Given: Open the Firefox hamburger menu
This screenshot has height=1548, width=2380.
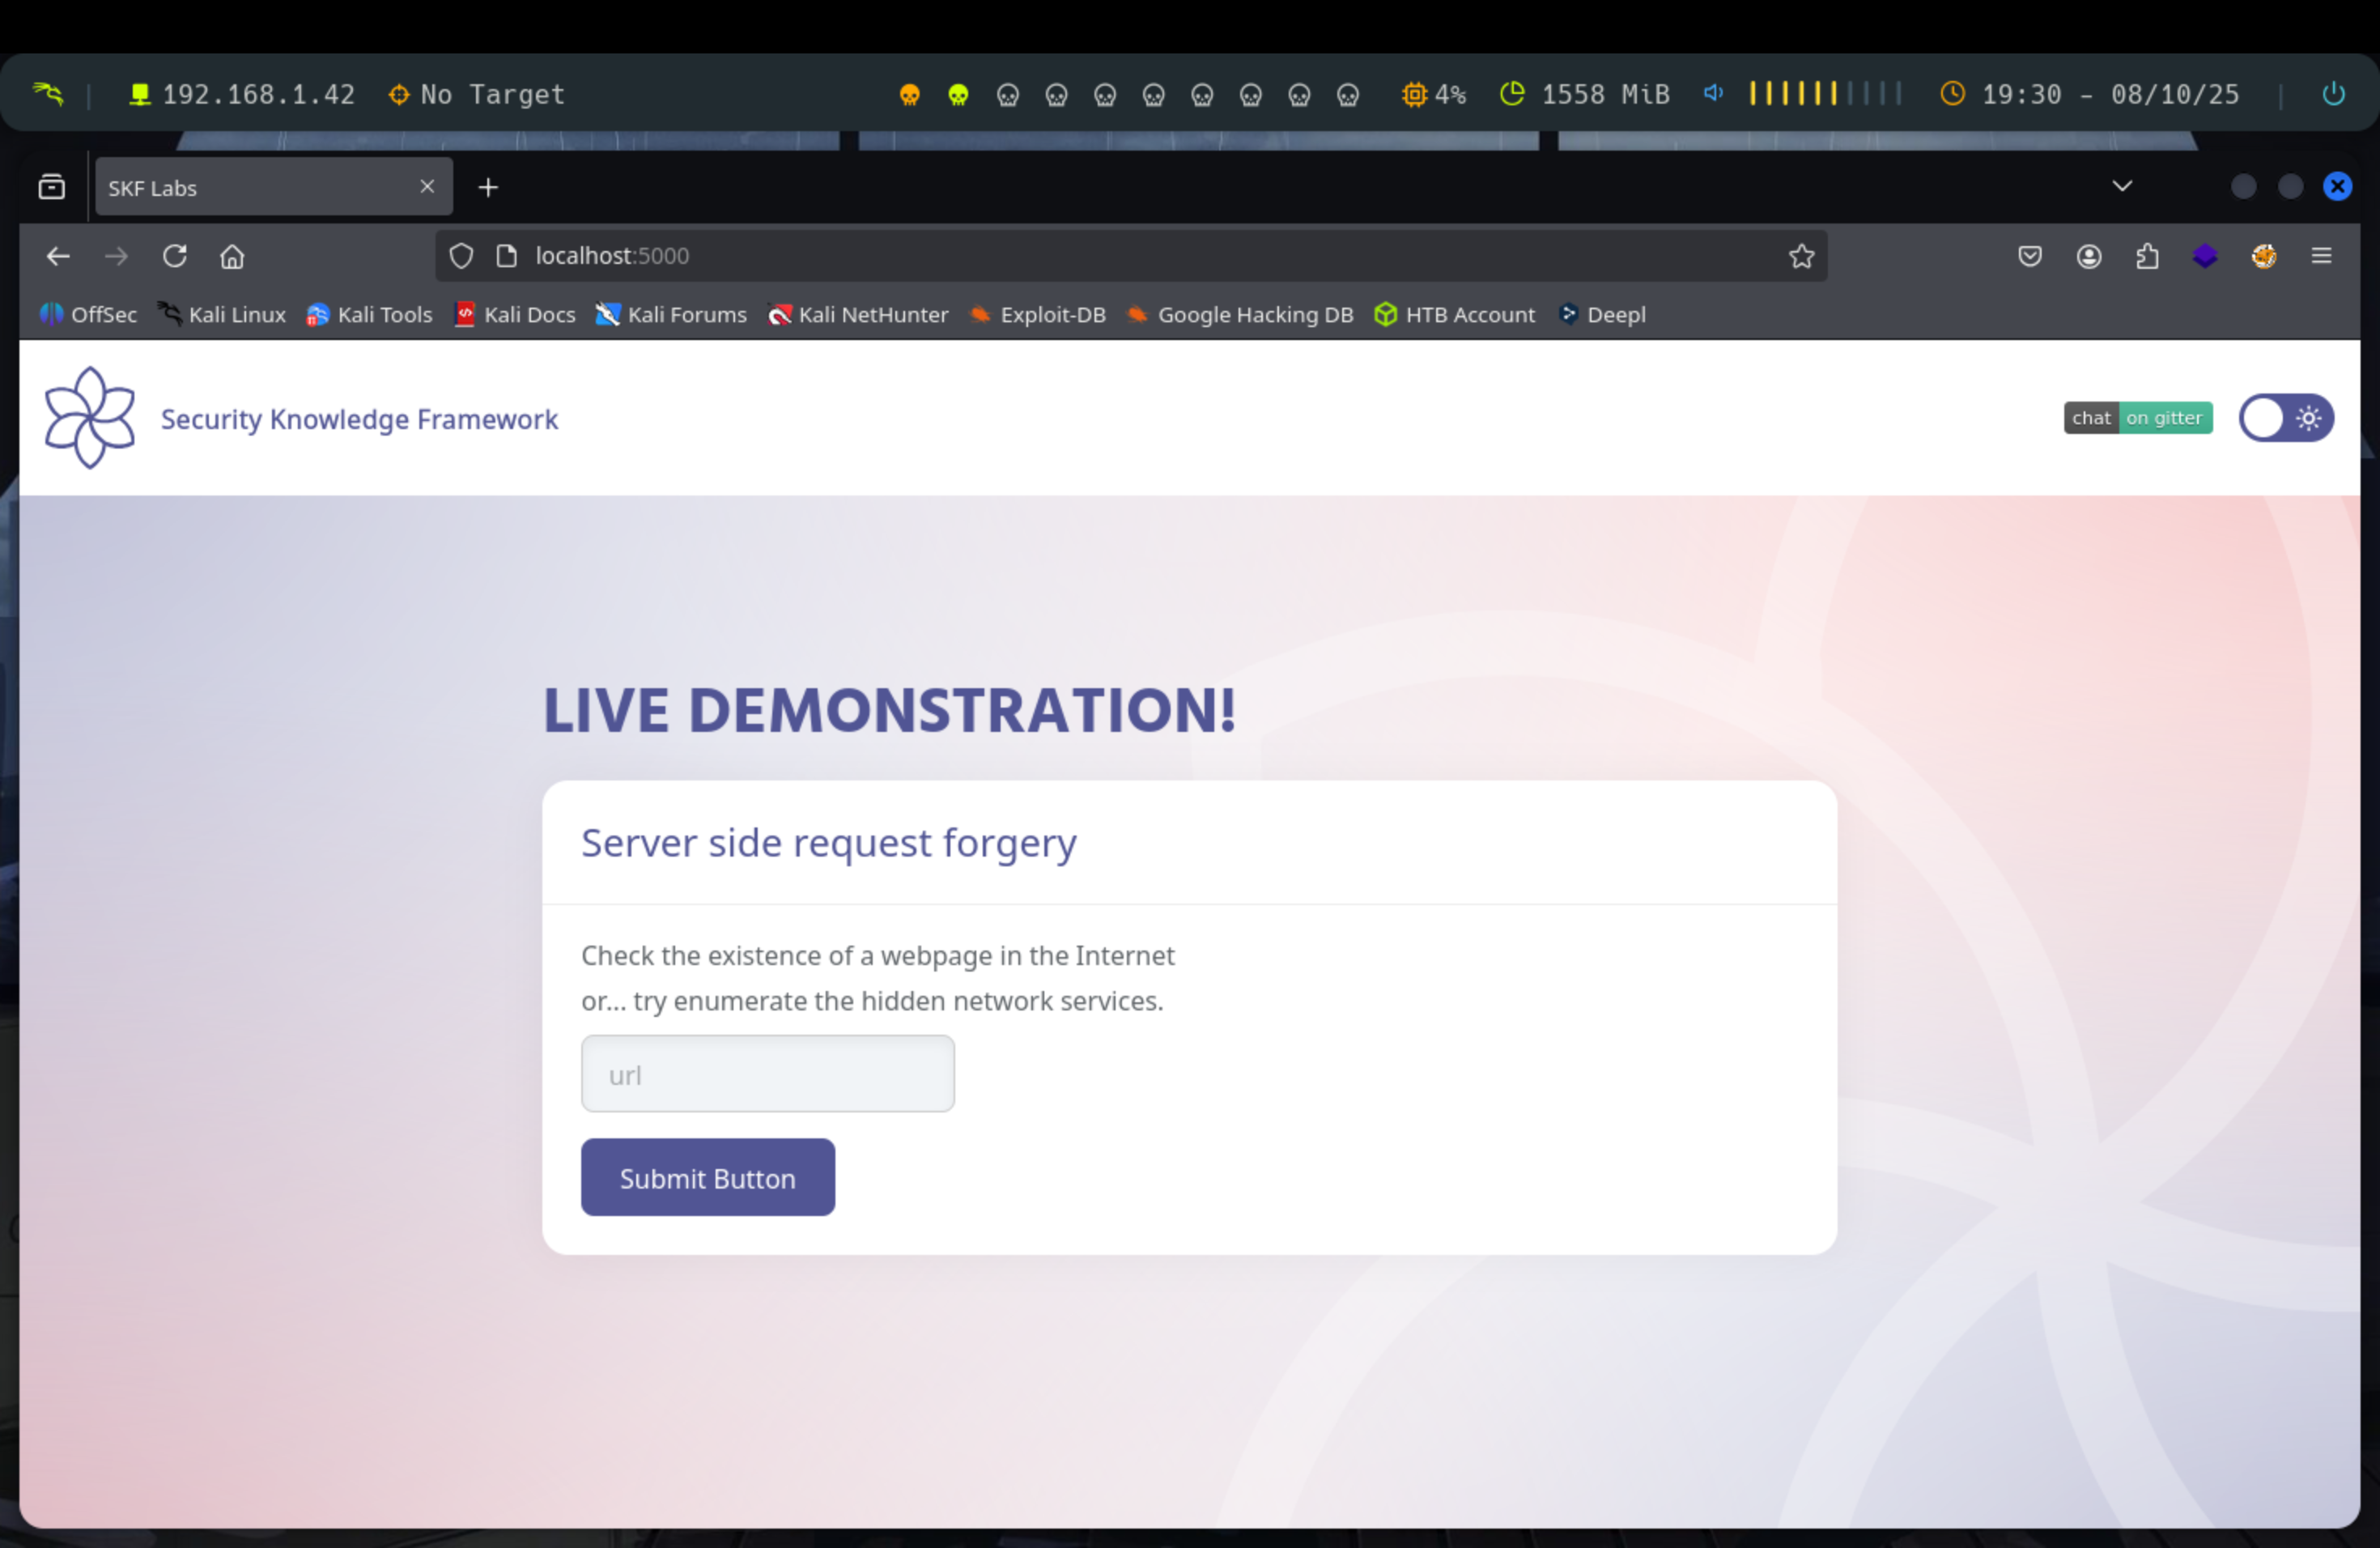Looking at the screenshot, I should pos(2321,257).
